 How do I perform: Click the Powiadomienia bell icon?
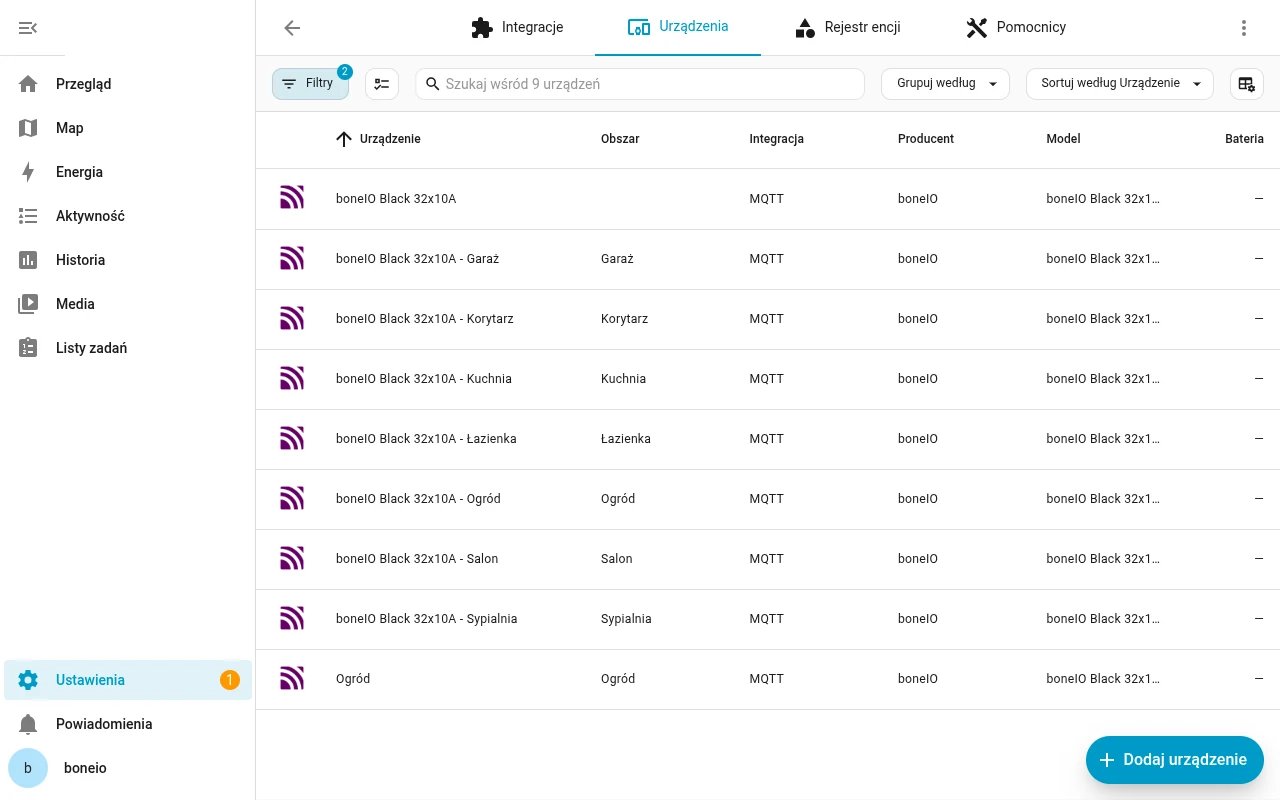tap(28, 724)
